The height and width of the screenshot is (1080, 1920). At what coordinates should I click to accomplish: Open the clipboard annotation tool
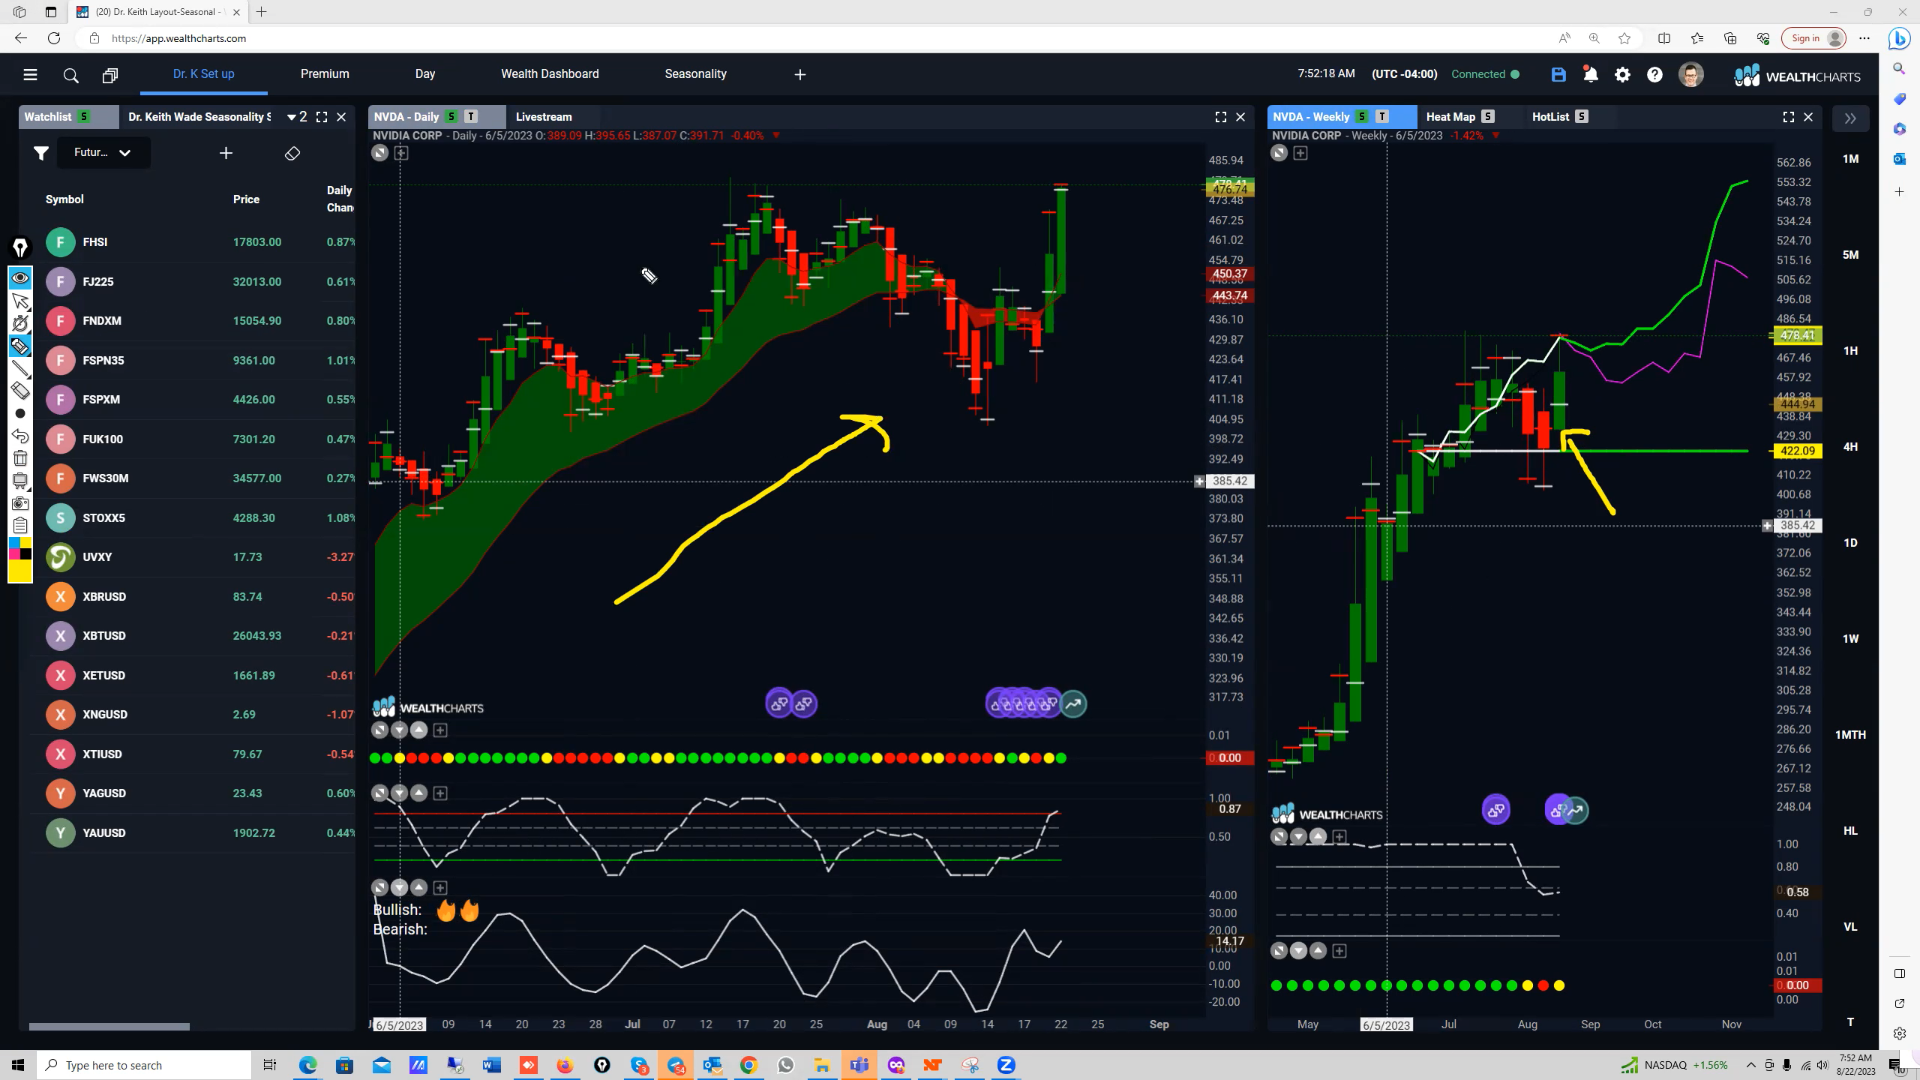coord(20,525)
